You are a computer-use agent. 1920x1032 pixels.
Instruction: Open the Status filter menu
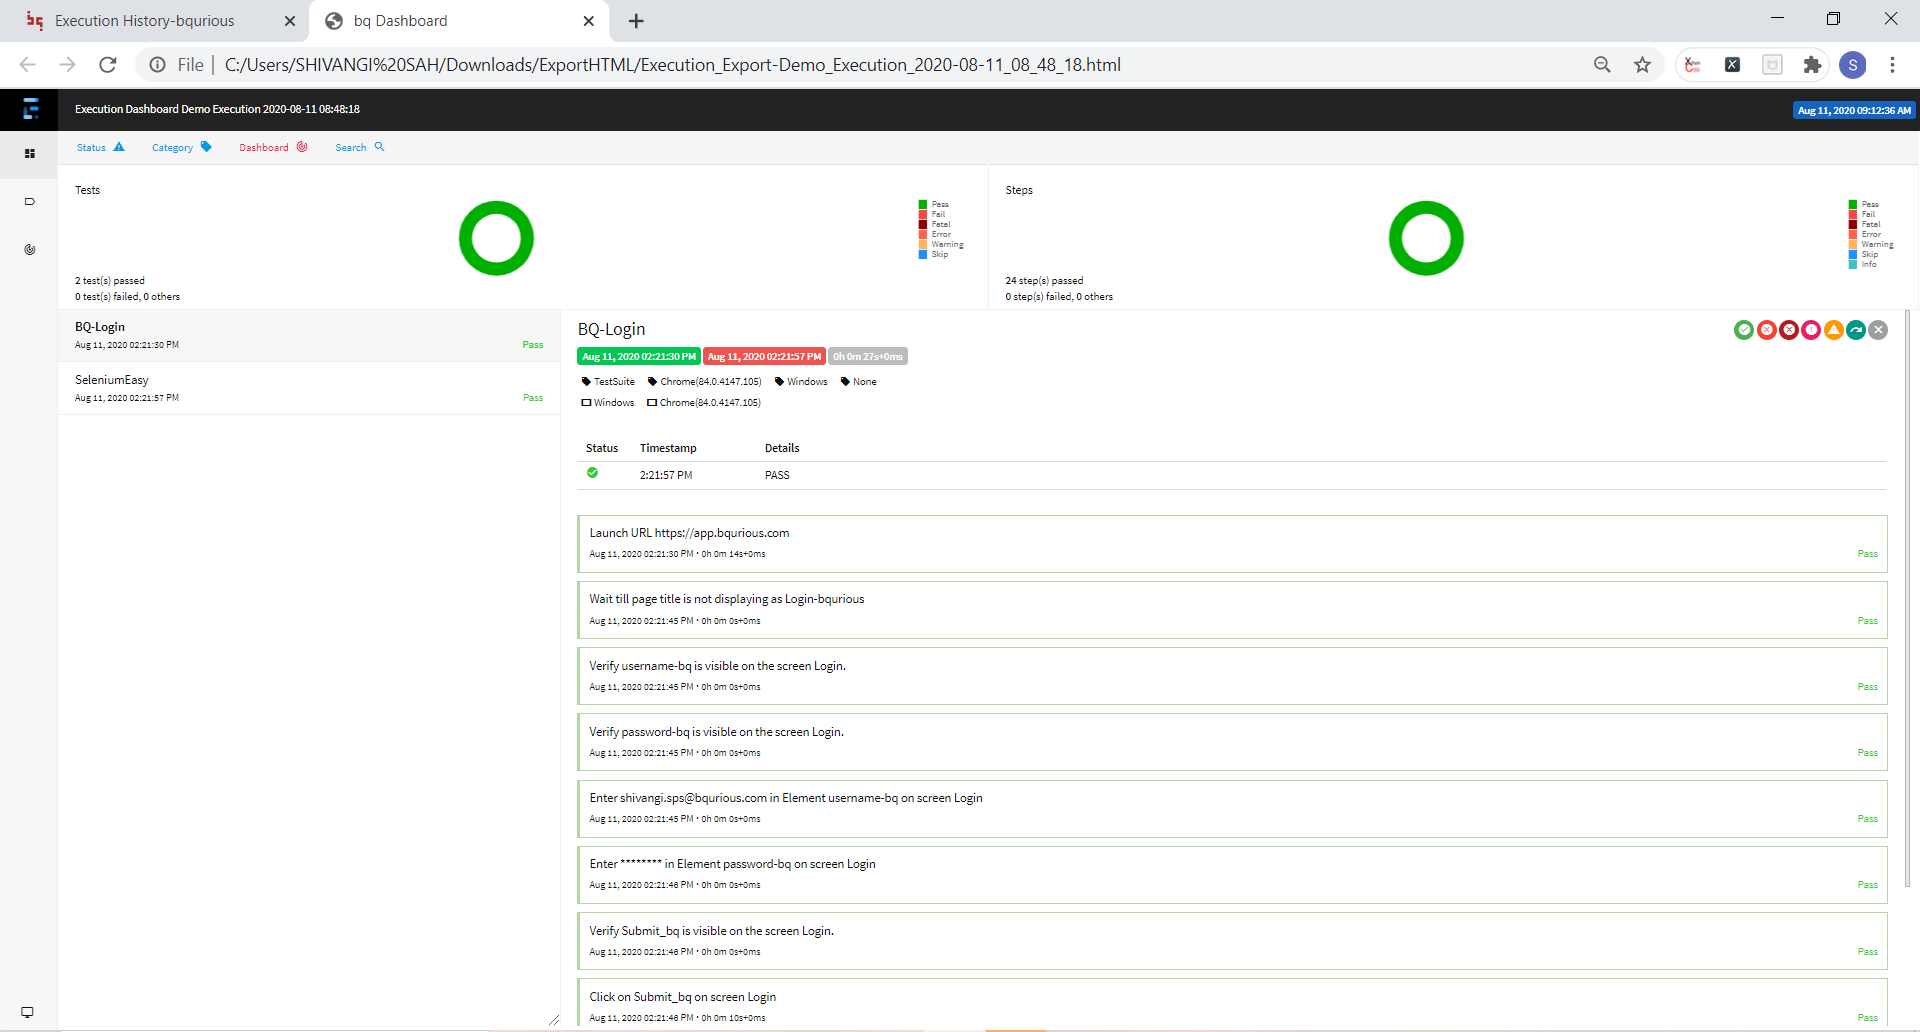pos(101,147)
